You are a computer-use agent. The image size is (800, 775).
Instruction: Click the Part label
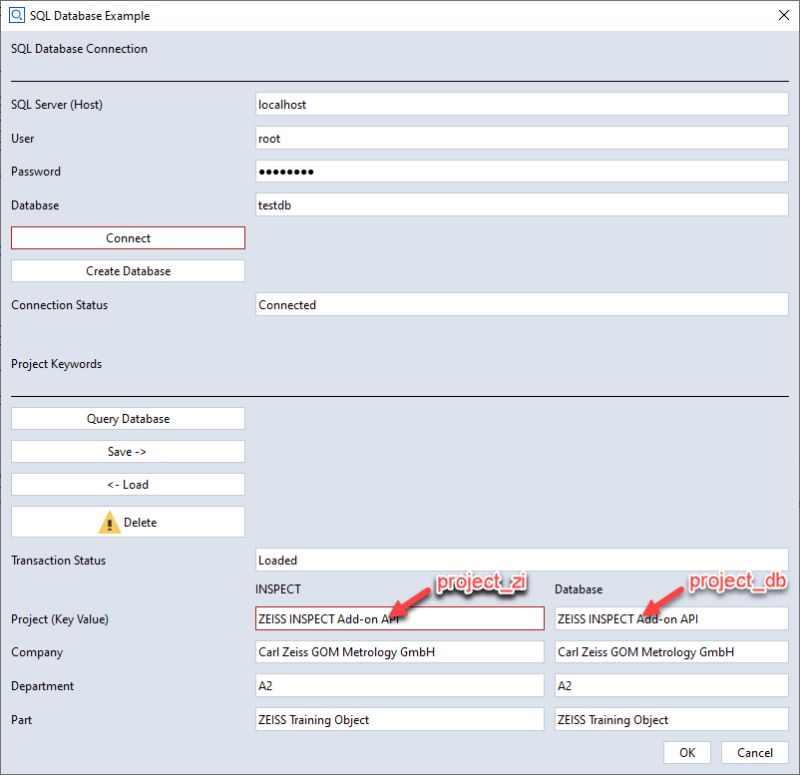tap(21, 720)
